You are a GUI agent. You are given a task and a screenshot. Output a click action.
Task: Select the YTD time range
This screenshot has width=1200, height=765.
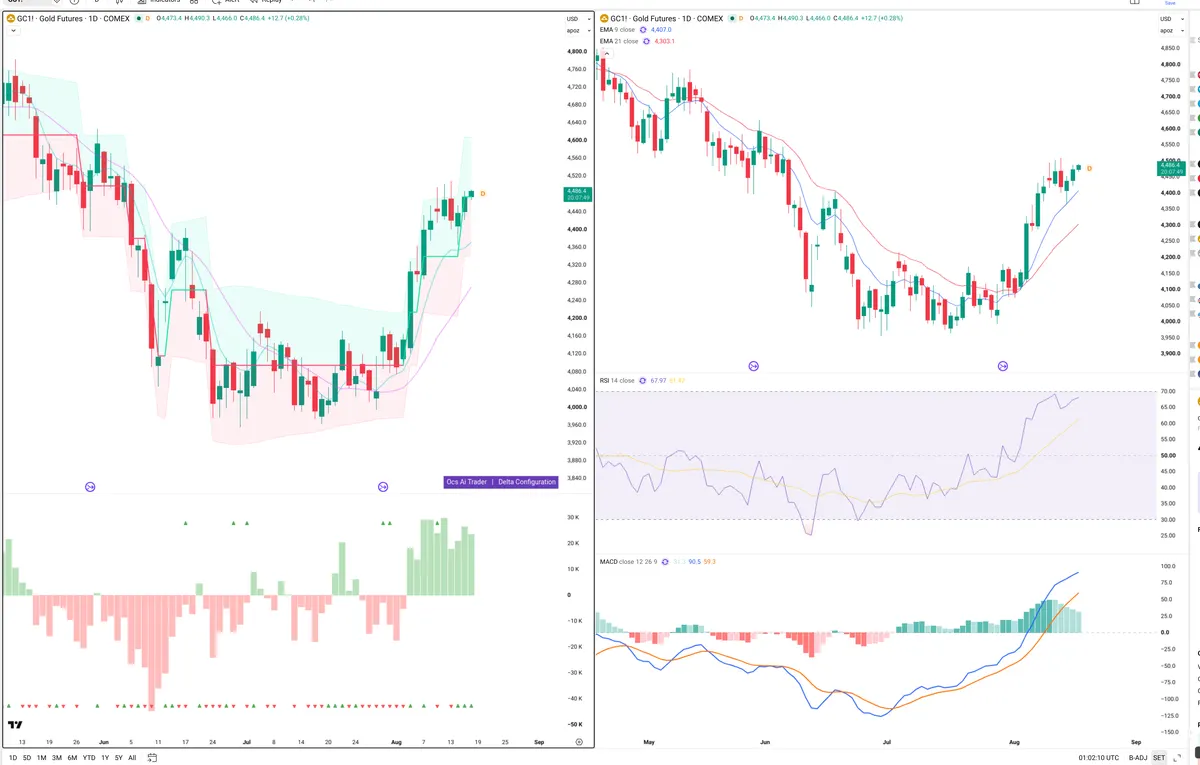tap(89, 758)
